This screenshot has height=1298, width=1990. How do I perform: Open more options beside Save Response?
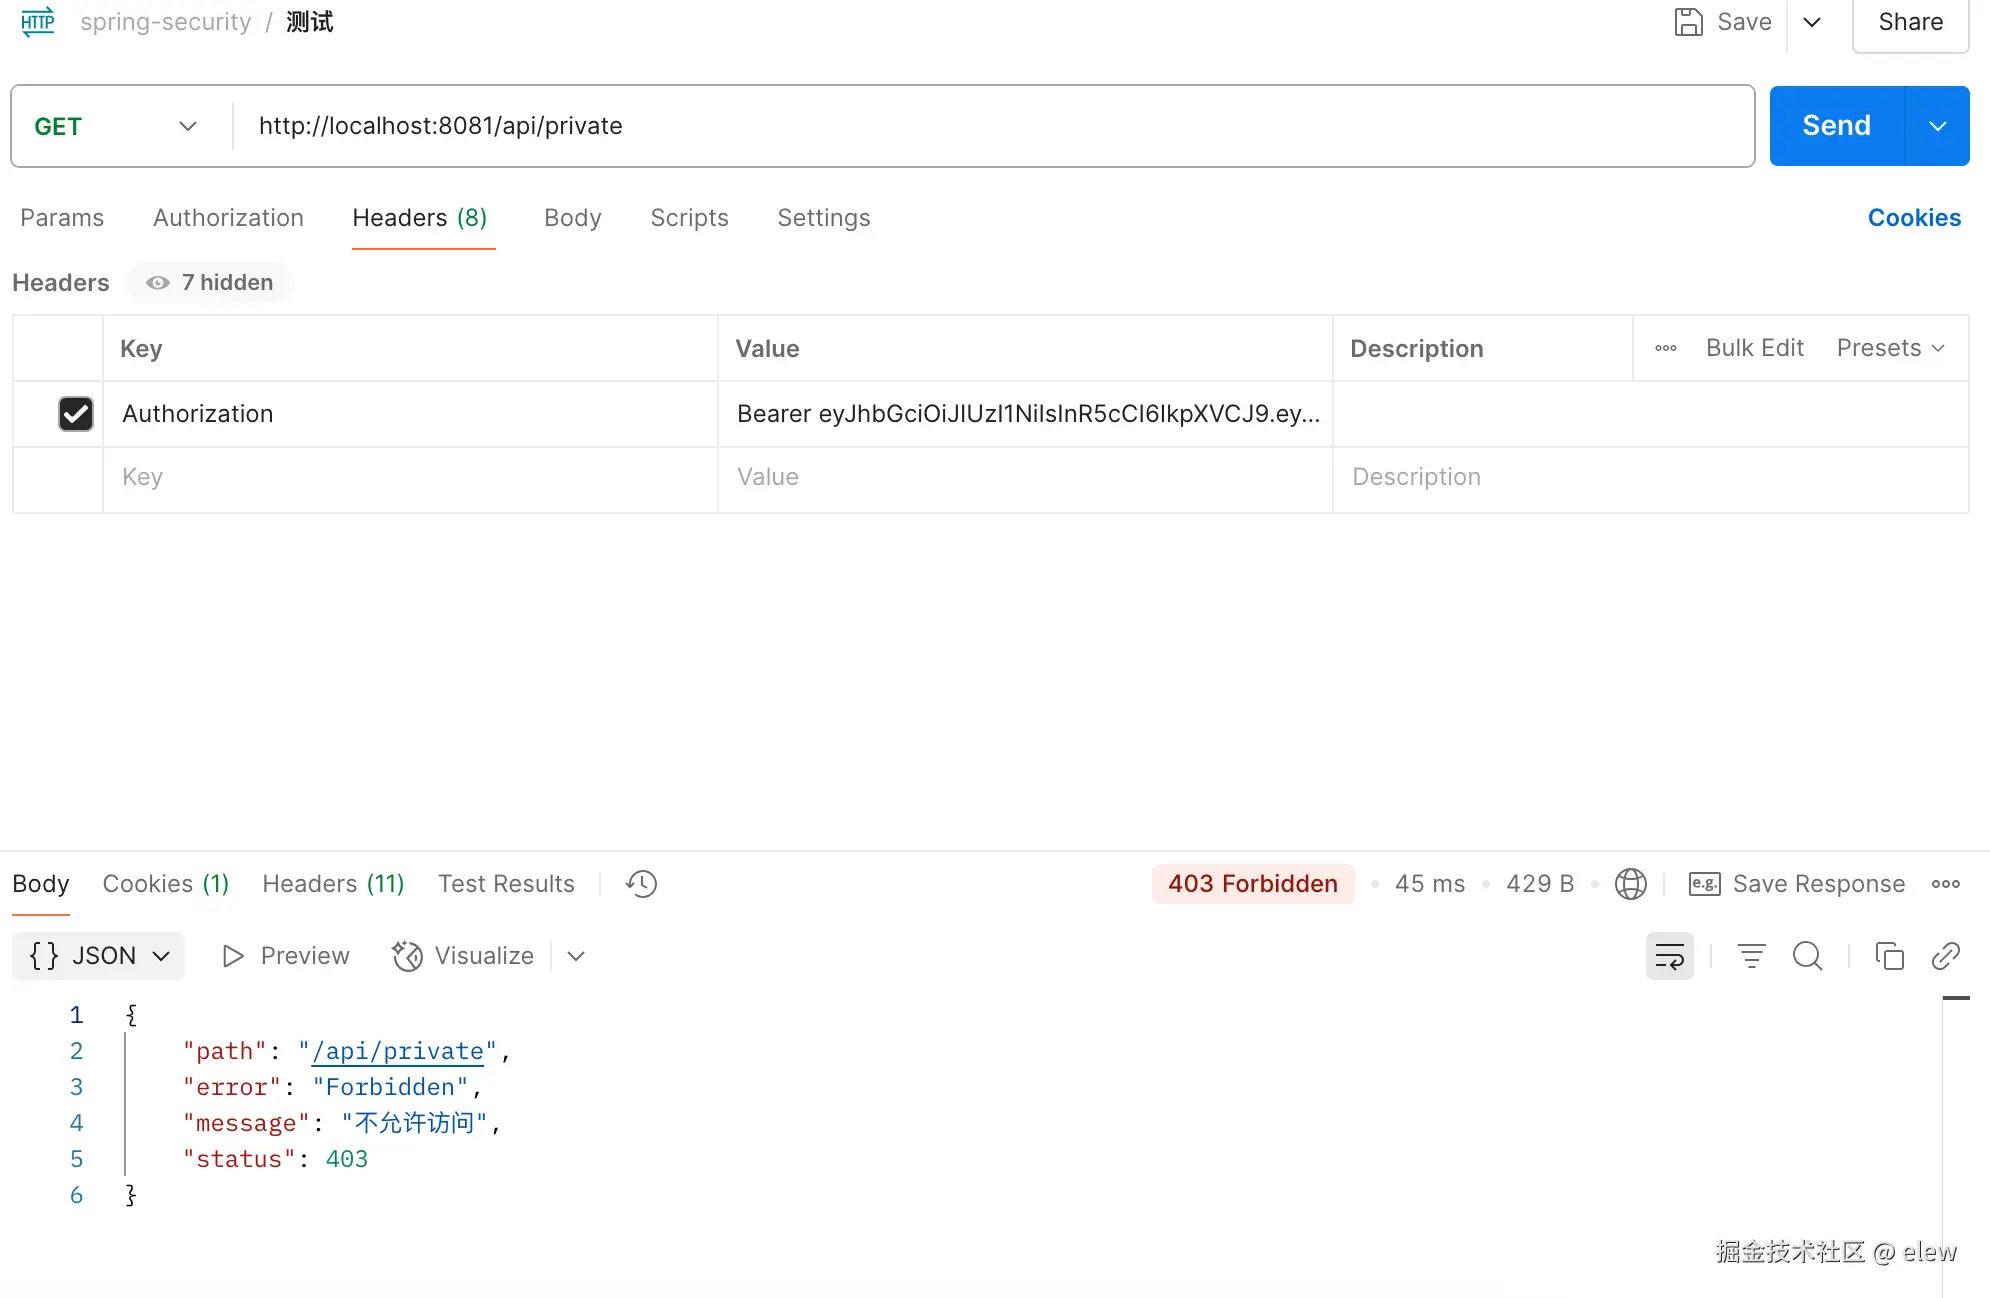1945,884
